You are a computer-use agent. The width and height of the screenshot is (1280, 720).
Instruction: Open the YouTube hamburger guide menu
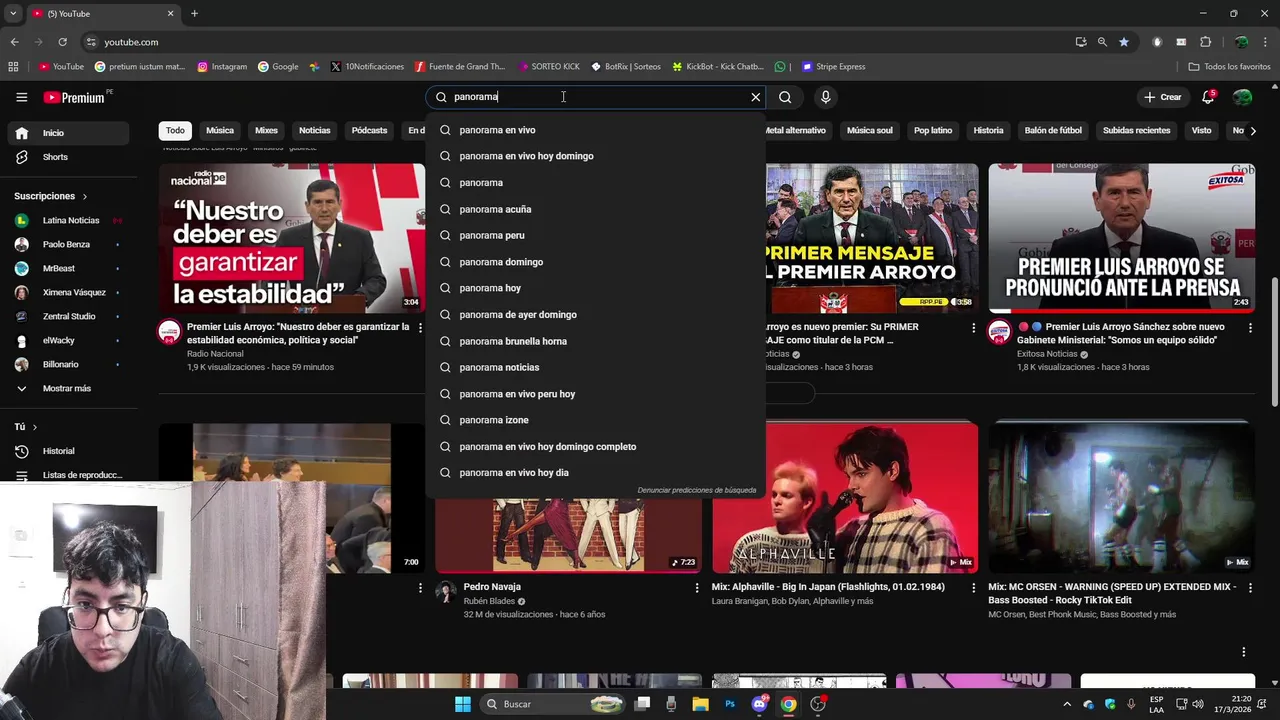click(21, 97)
